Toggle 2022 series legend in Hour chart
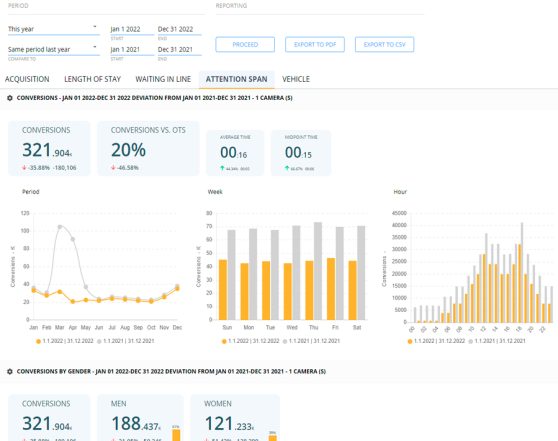 pyautogui.click(x=436, y=341)
